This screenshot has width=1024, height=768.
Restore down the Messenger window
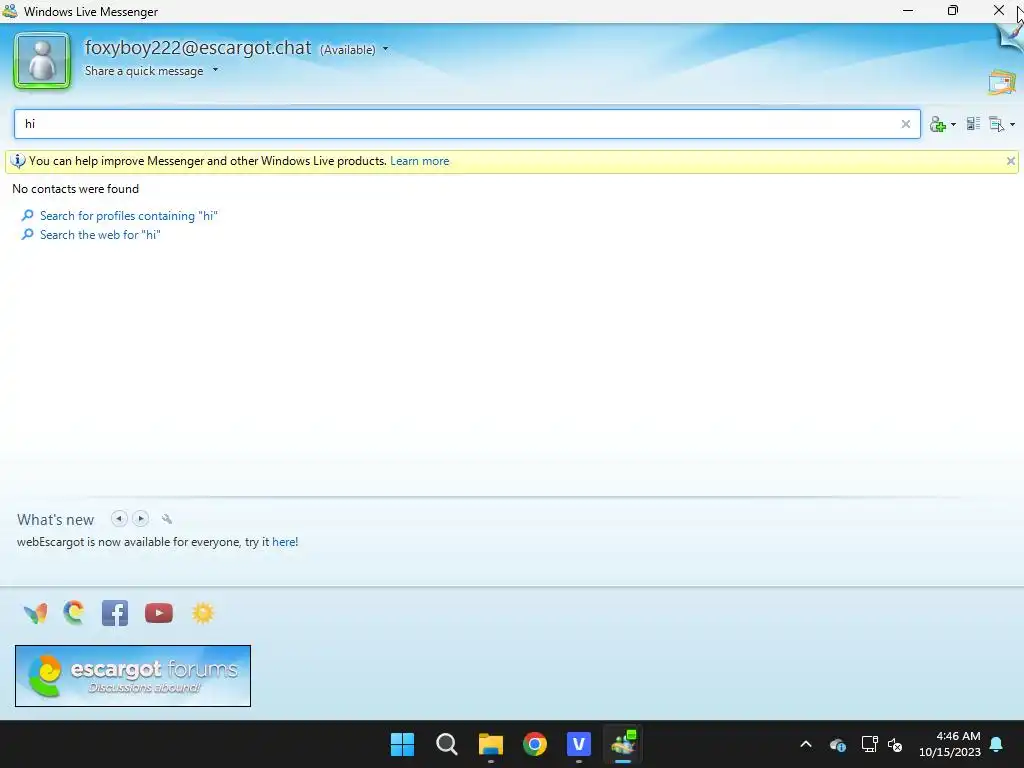tap(953, 10)
